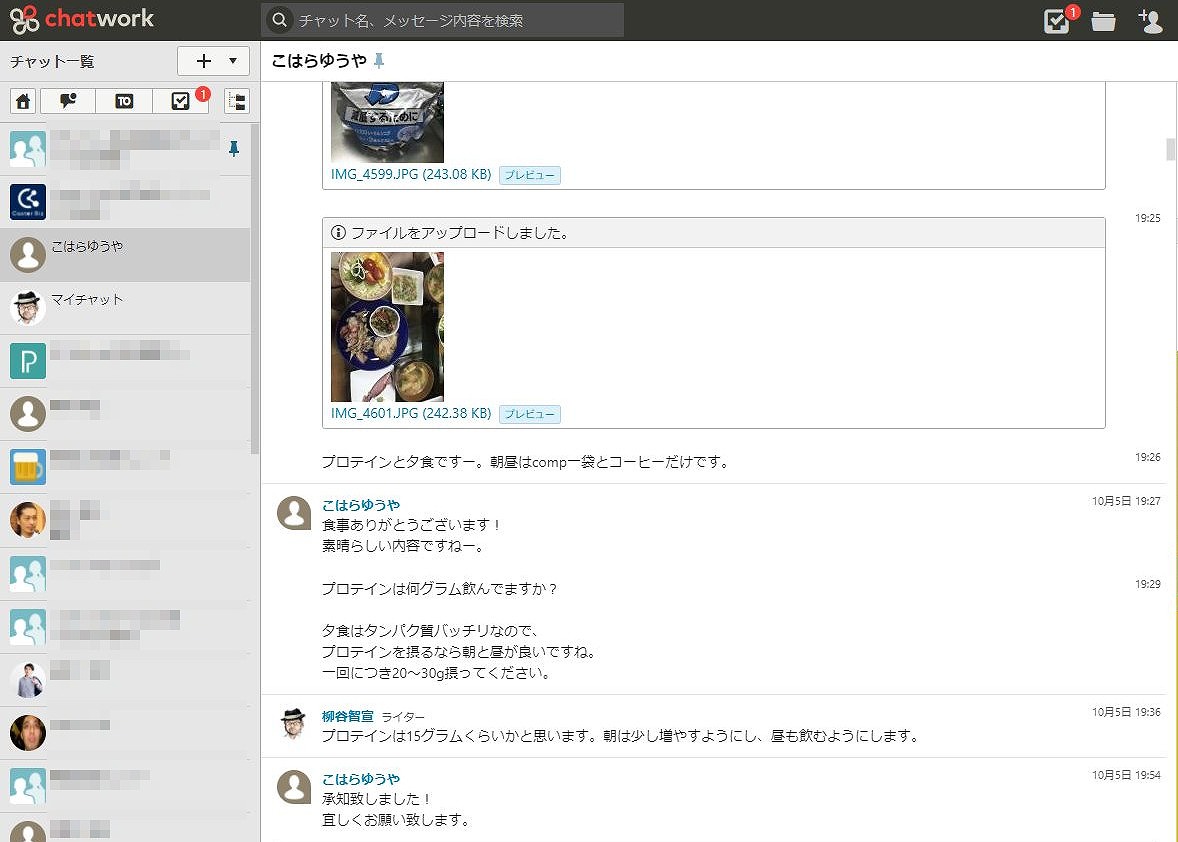This screenshot has height=842, width=1178.
Task: Click the 10月5日 19:36 timestamp
Action: click(x=1125, y=712)
